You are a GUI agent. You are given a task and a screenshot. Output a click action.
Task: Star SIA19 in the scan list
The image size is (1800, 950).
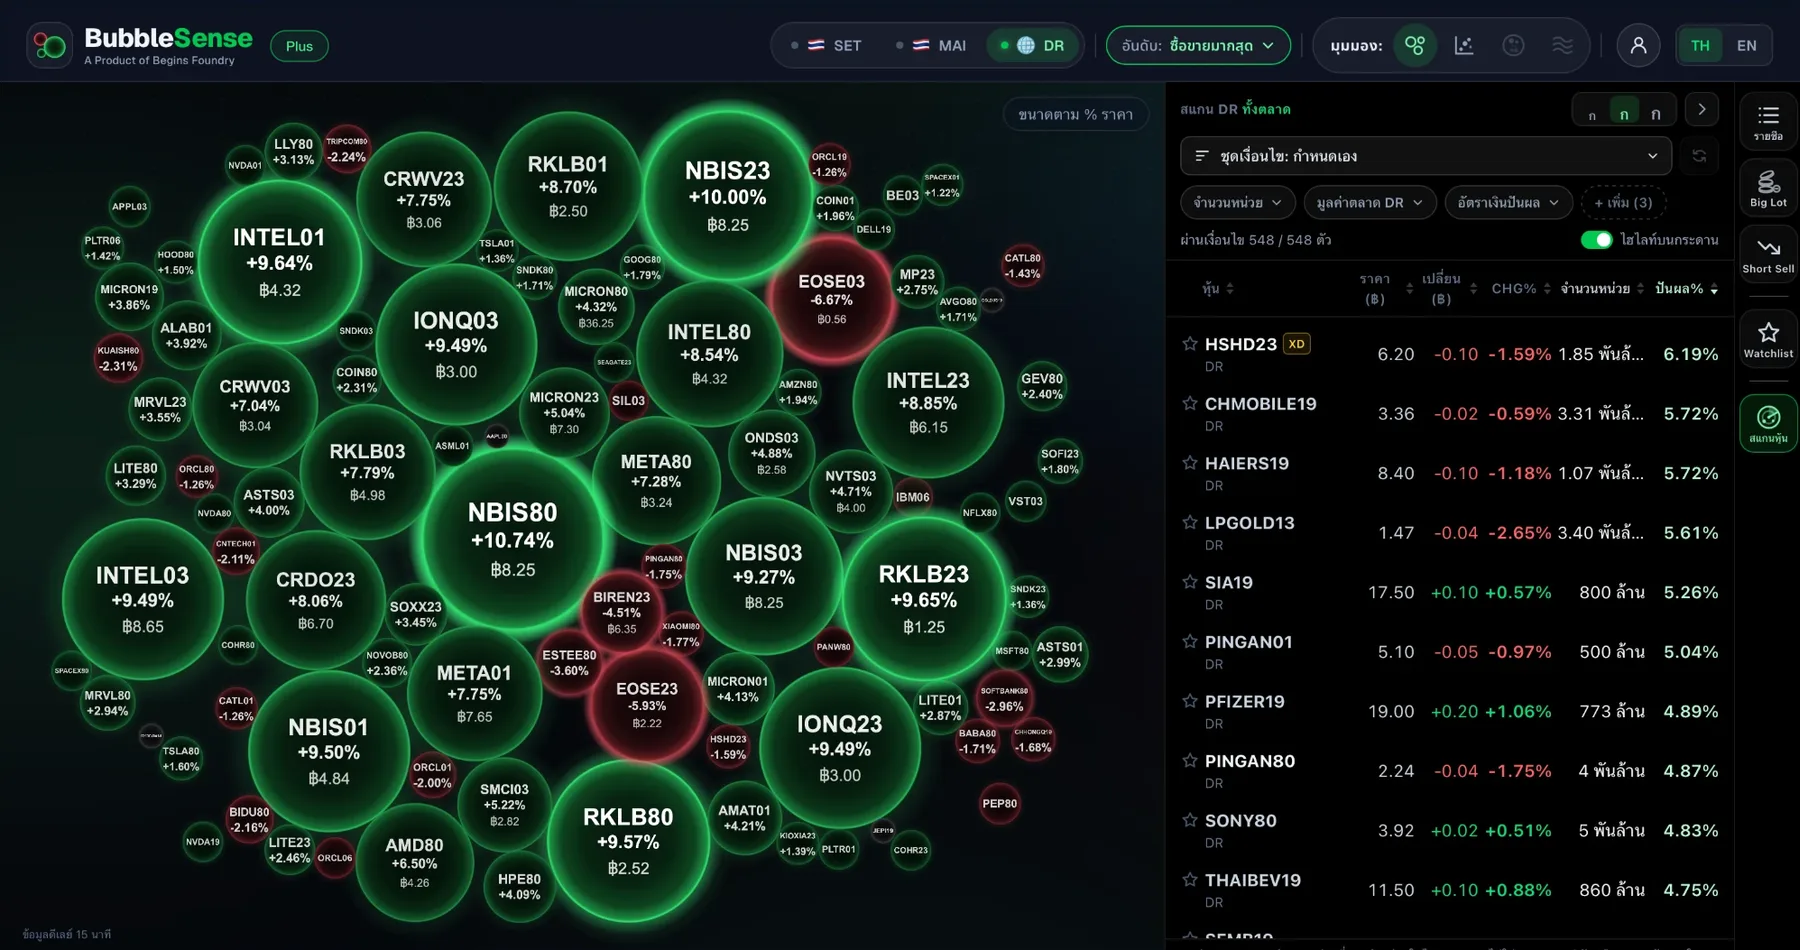click(x=1190, y=582)
